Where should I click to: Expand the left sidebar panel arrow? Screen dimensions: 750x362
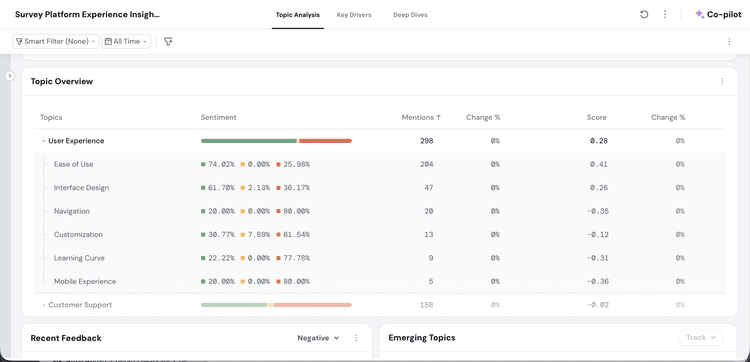click(10, 76)
